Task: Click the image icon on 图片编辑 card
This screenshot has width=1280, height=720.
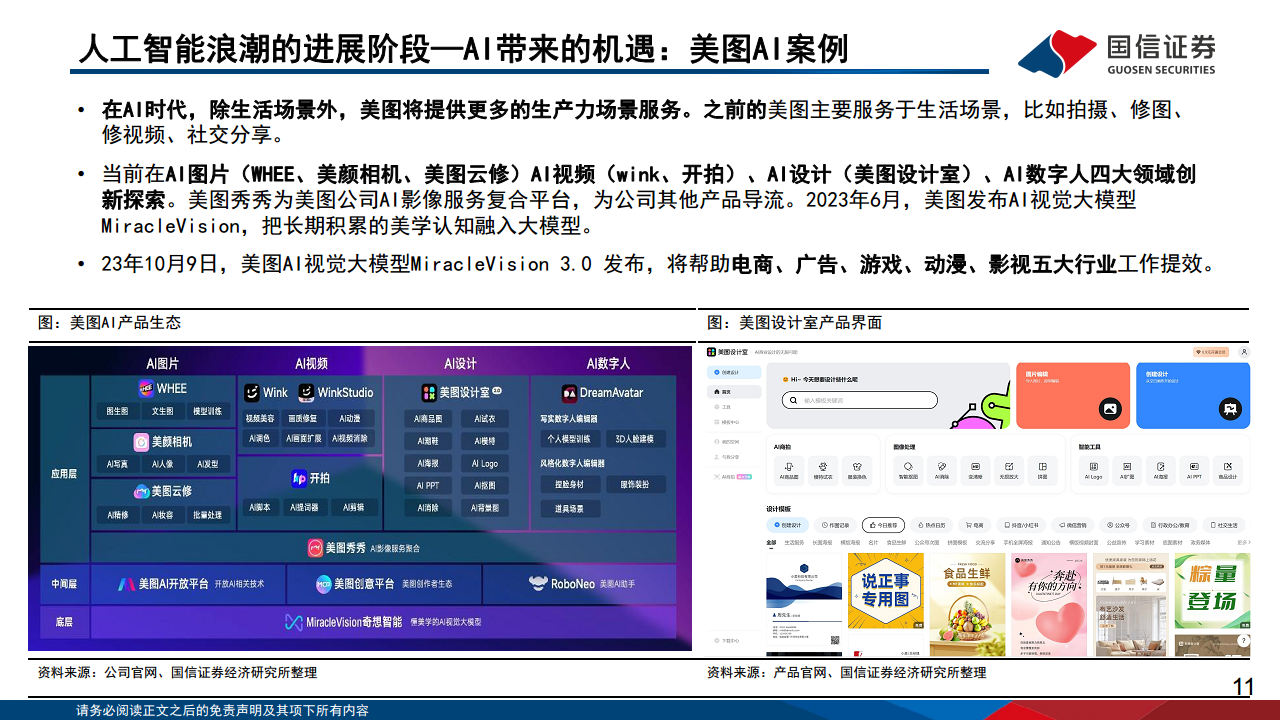Action: (x=1108, y=408)
